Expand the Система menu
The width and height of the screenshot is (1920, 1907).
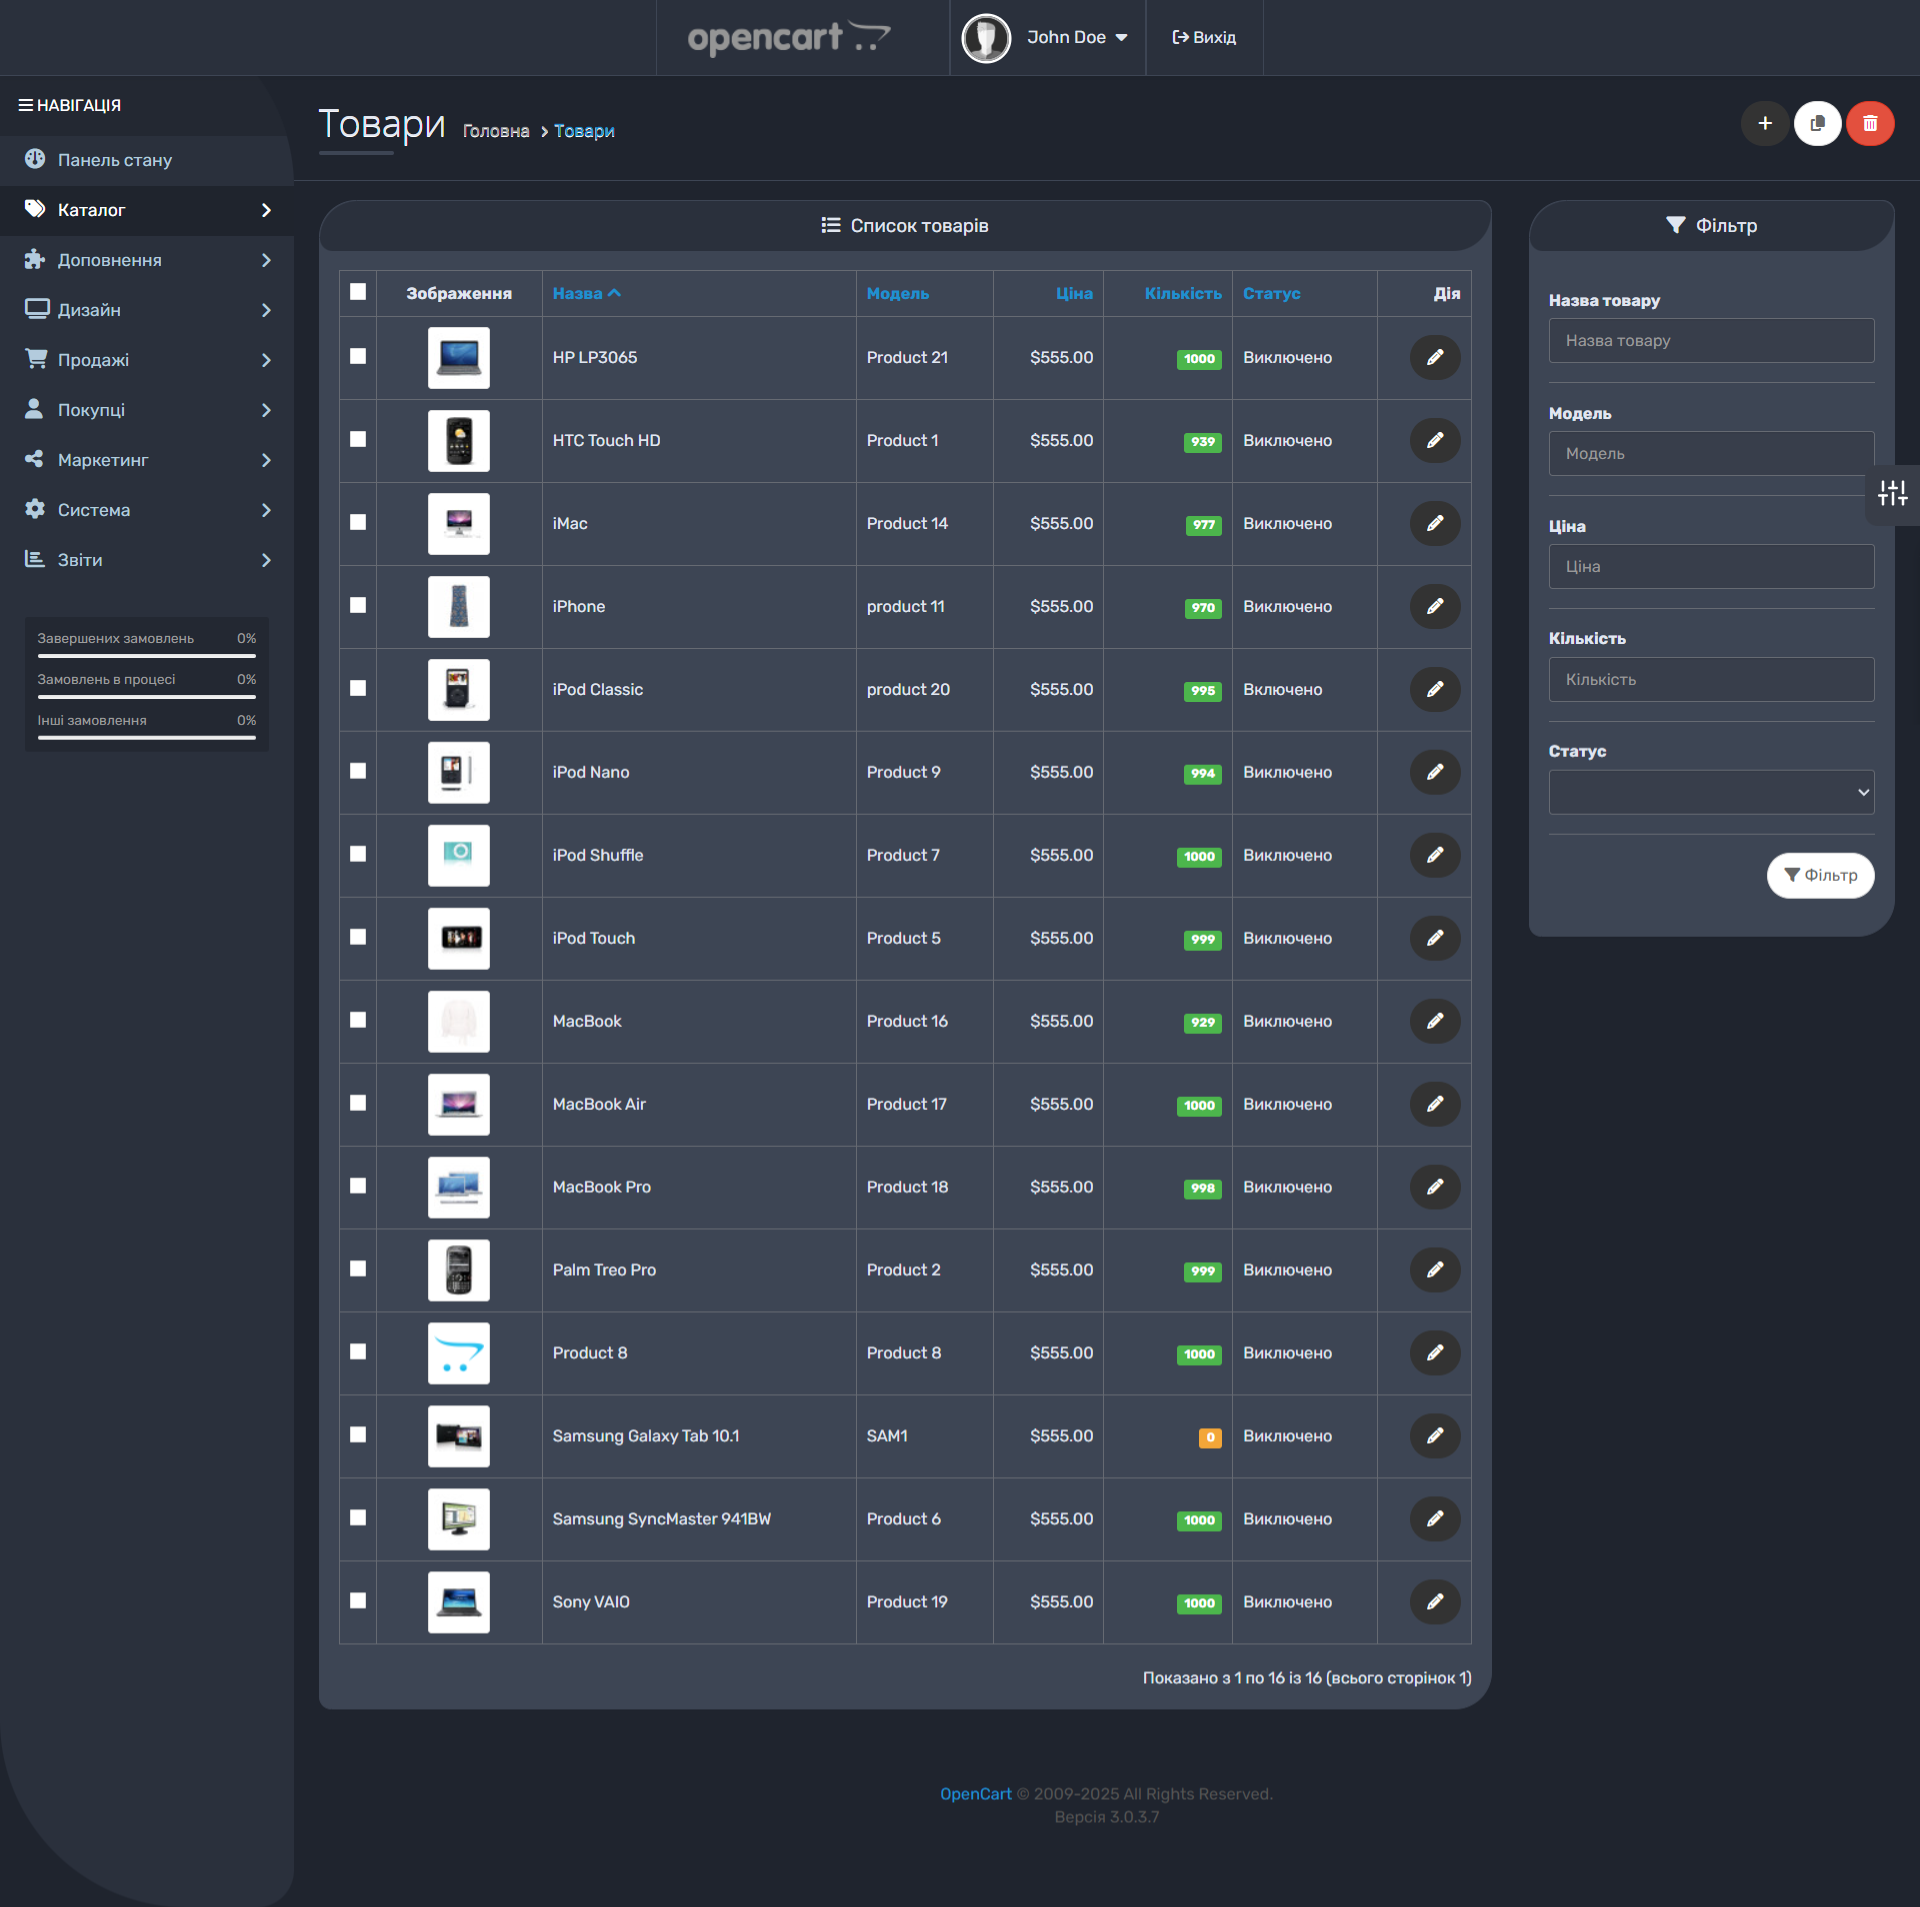[147, 510]
